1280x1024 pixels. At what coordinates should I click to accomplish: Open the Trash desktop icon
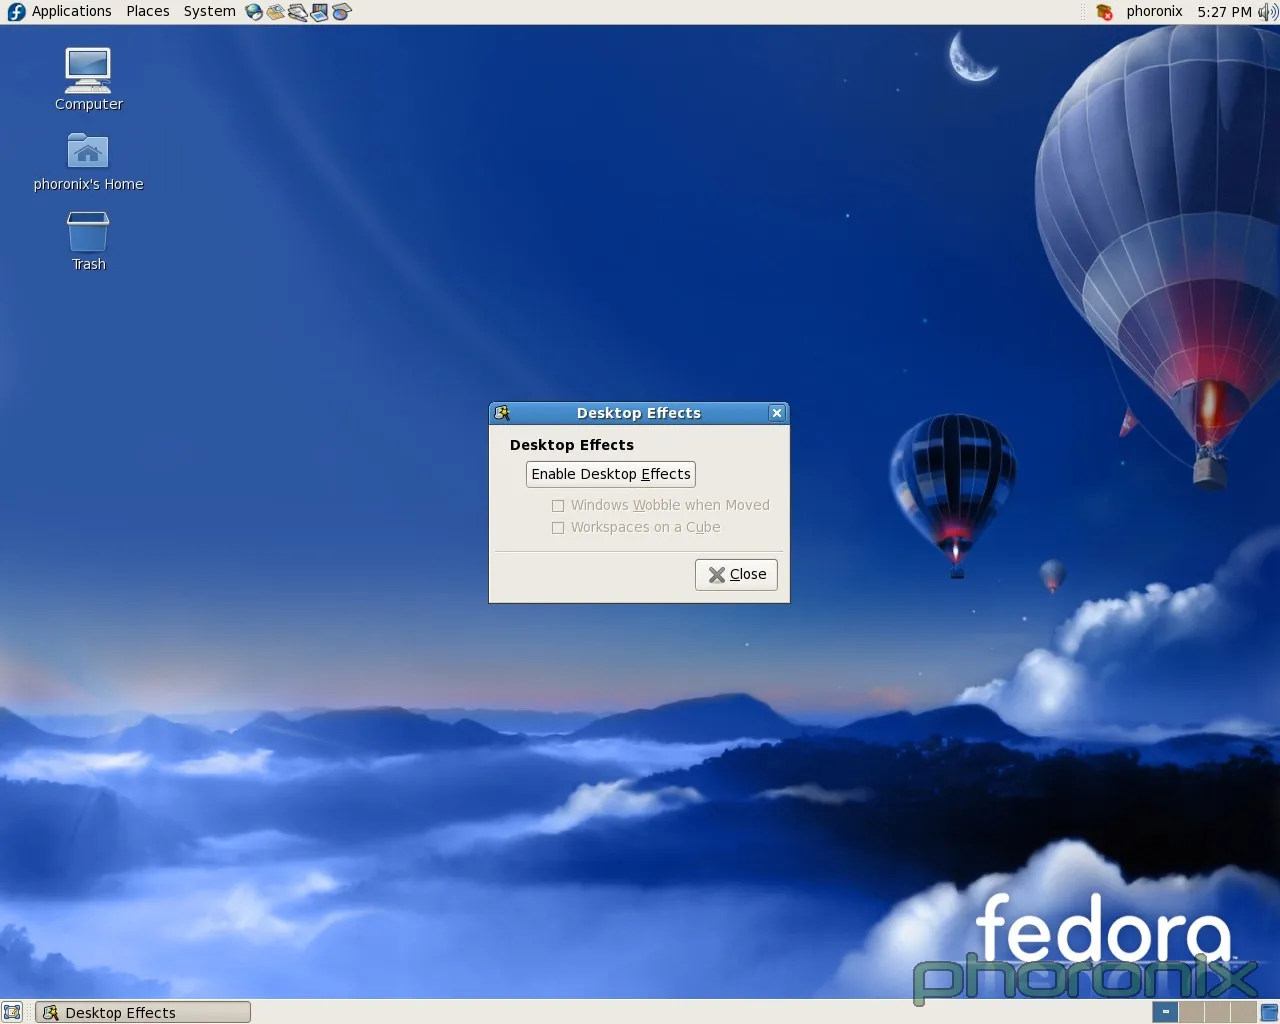88,240
